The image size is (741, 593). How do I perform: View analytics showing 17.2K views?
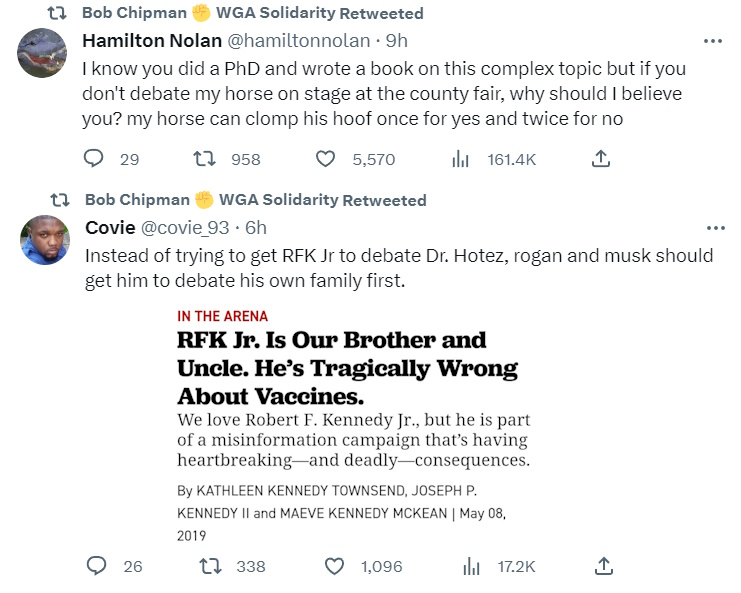pos(471,566)
